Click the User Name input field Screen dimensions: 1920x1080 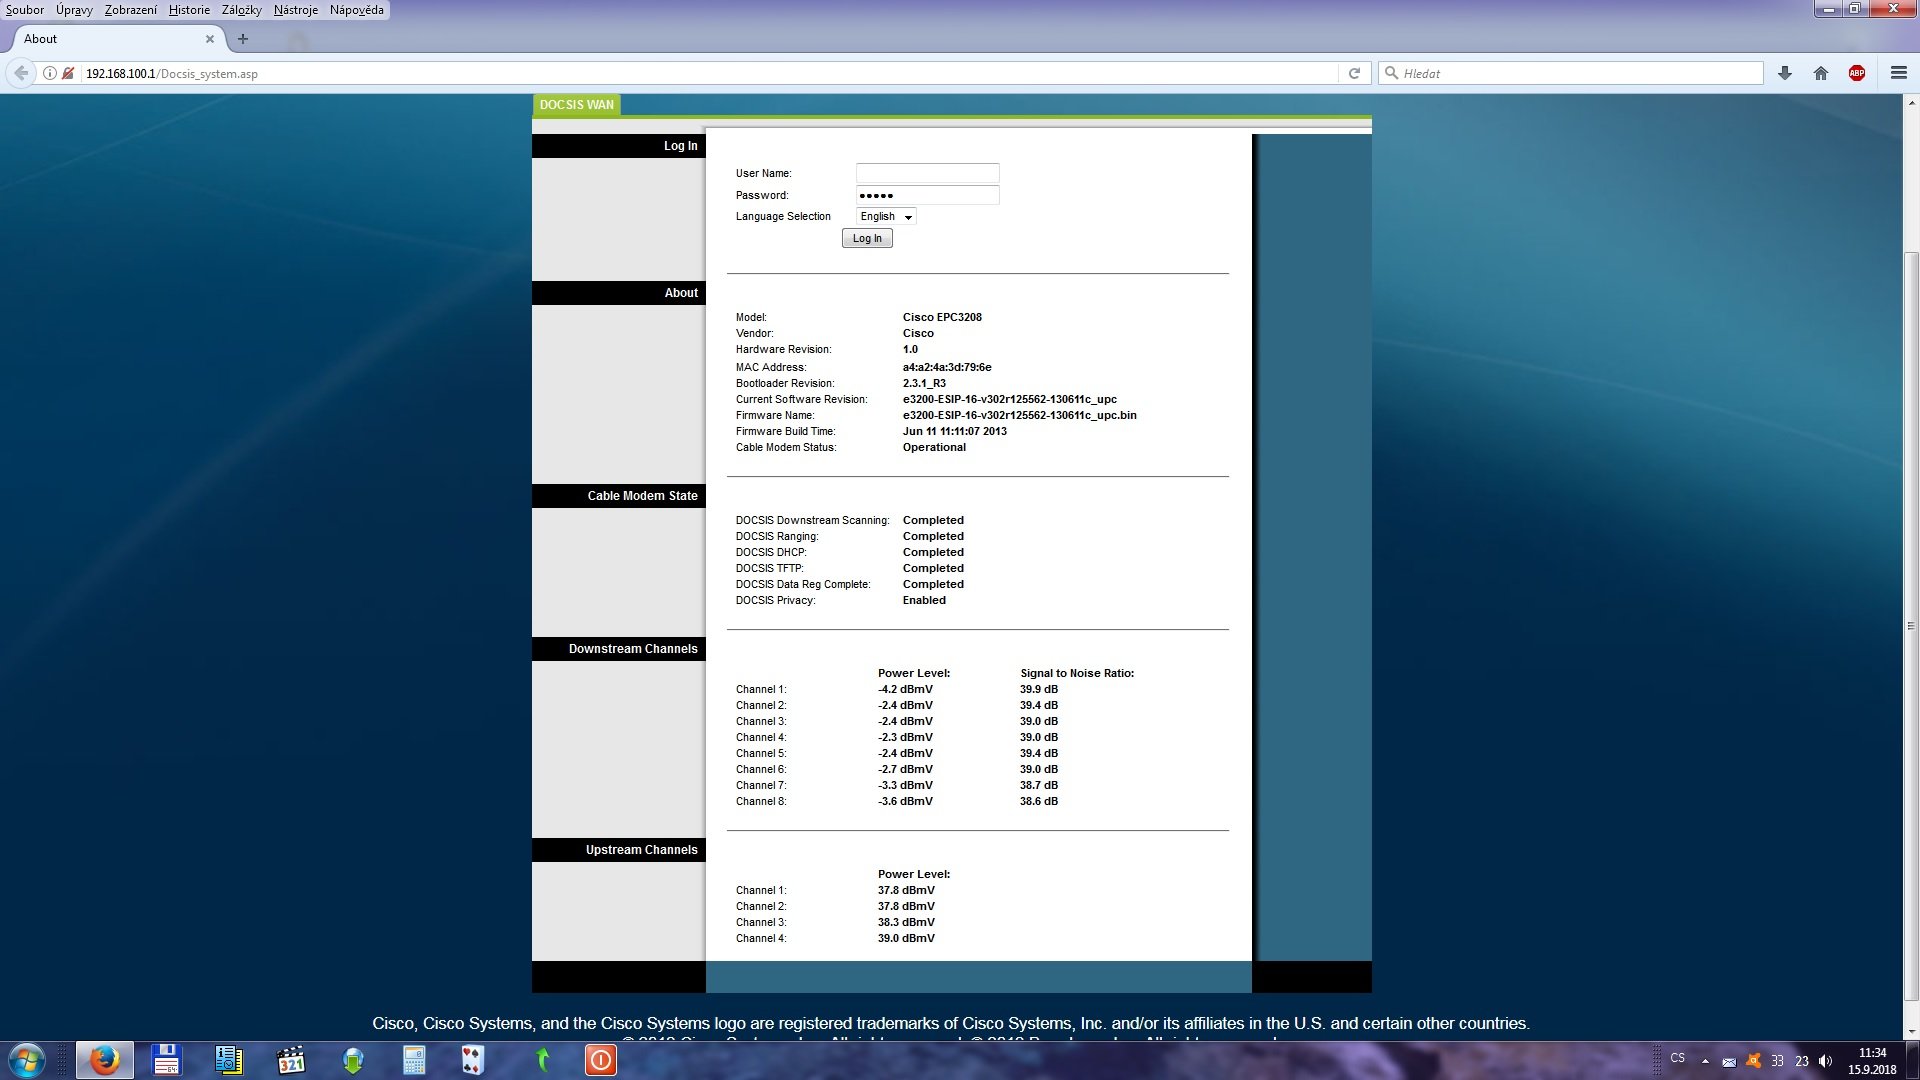click(x=927, y=173)
